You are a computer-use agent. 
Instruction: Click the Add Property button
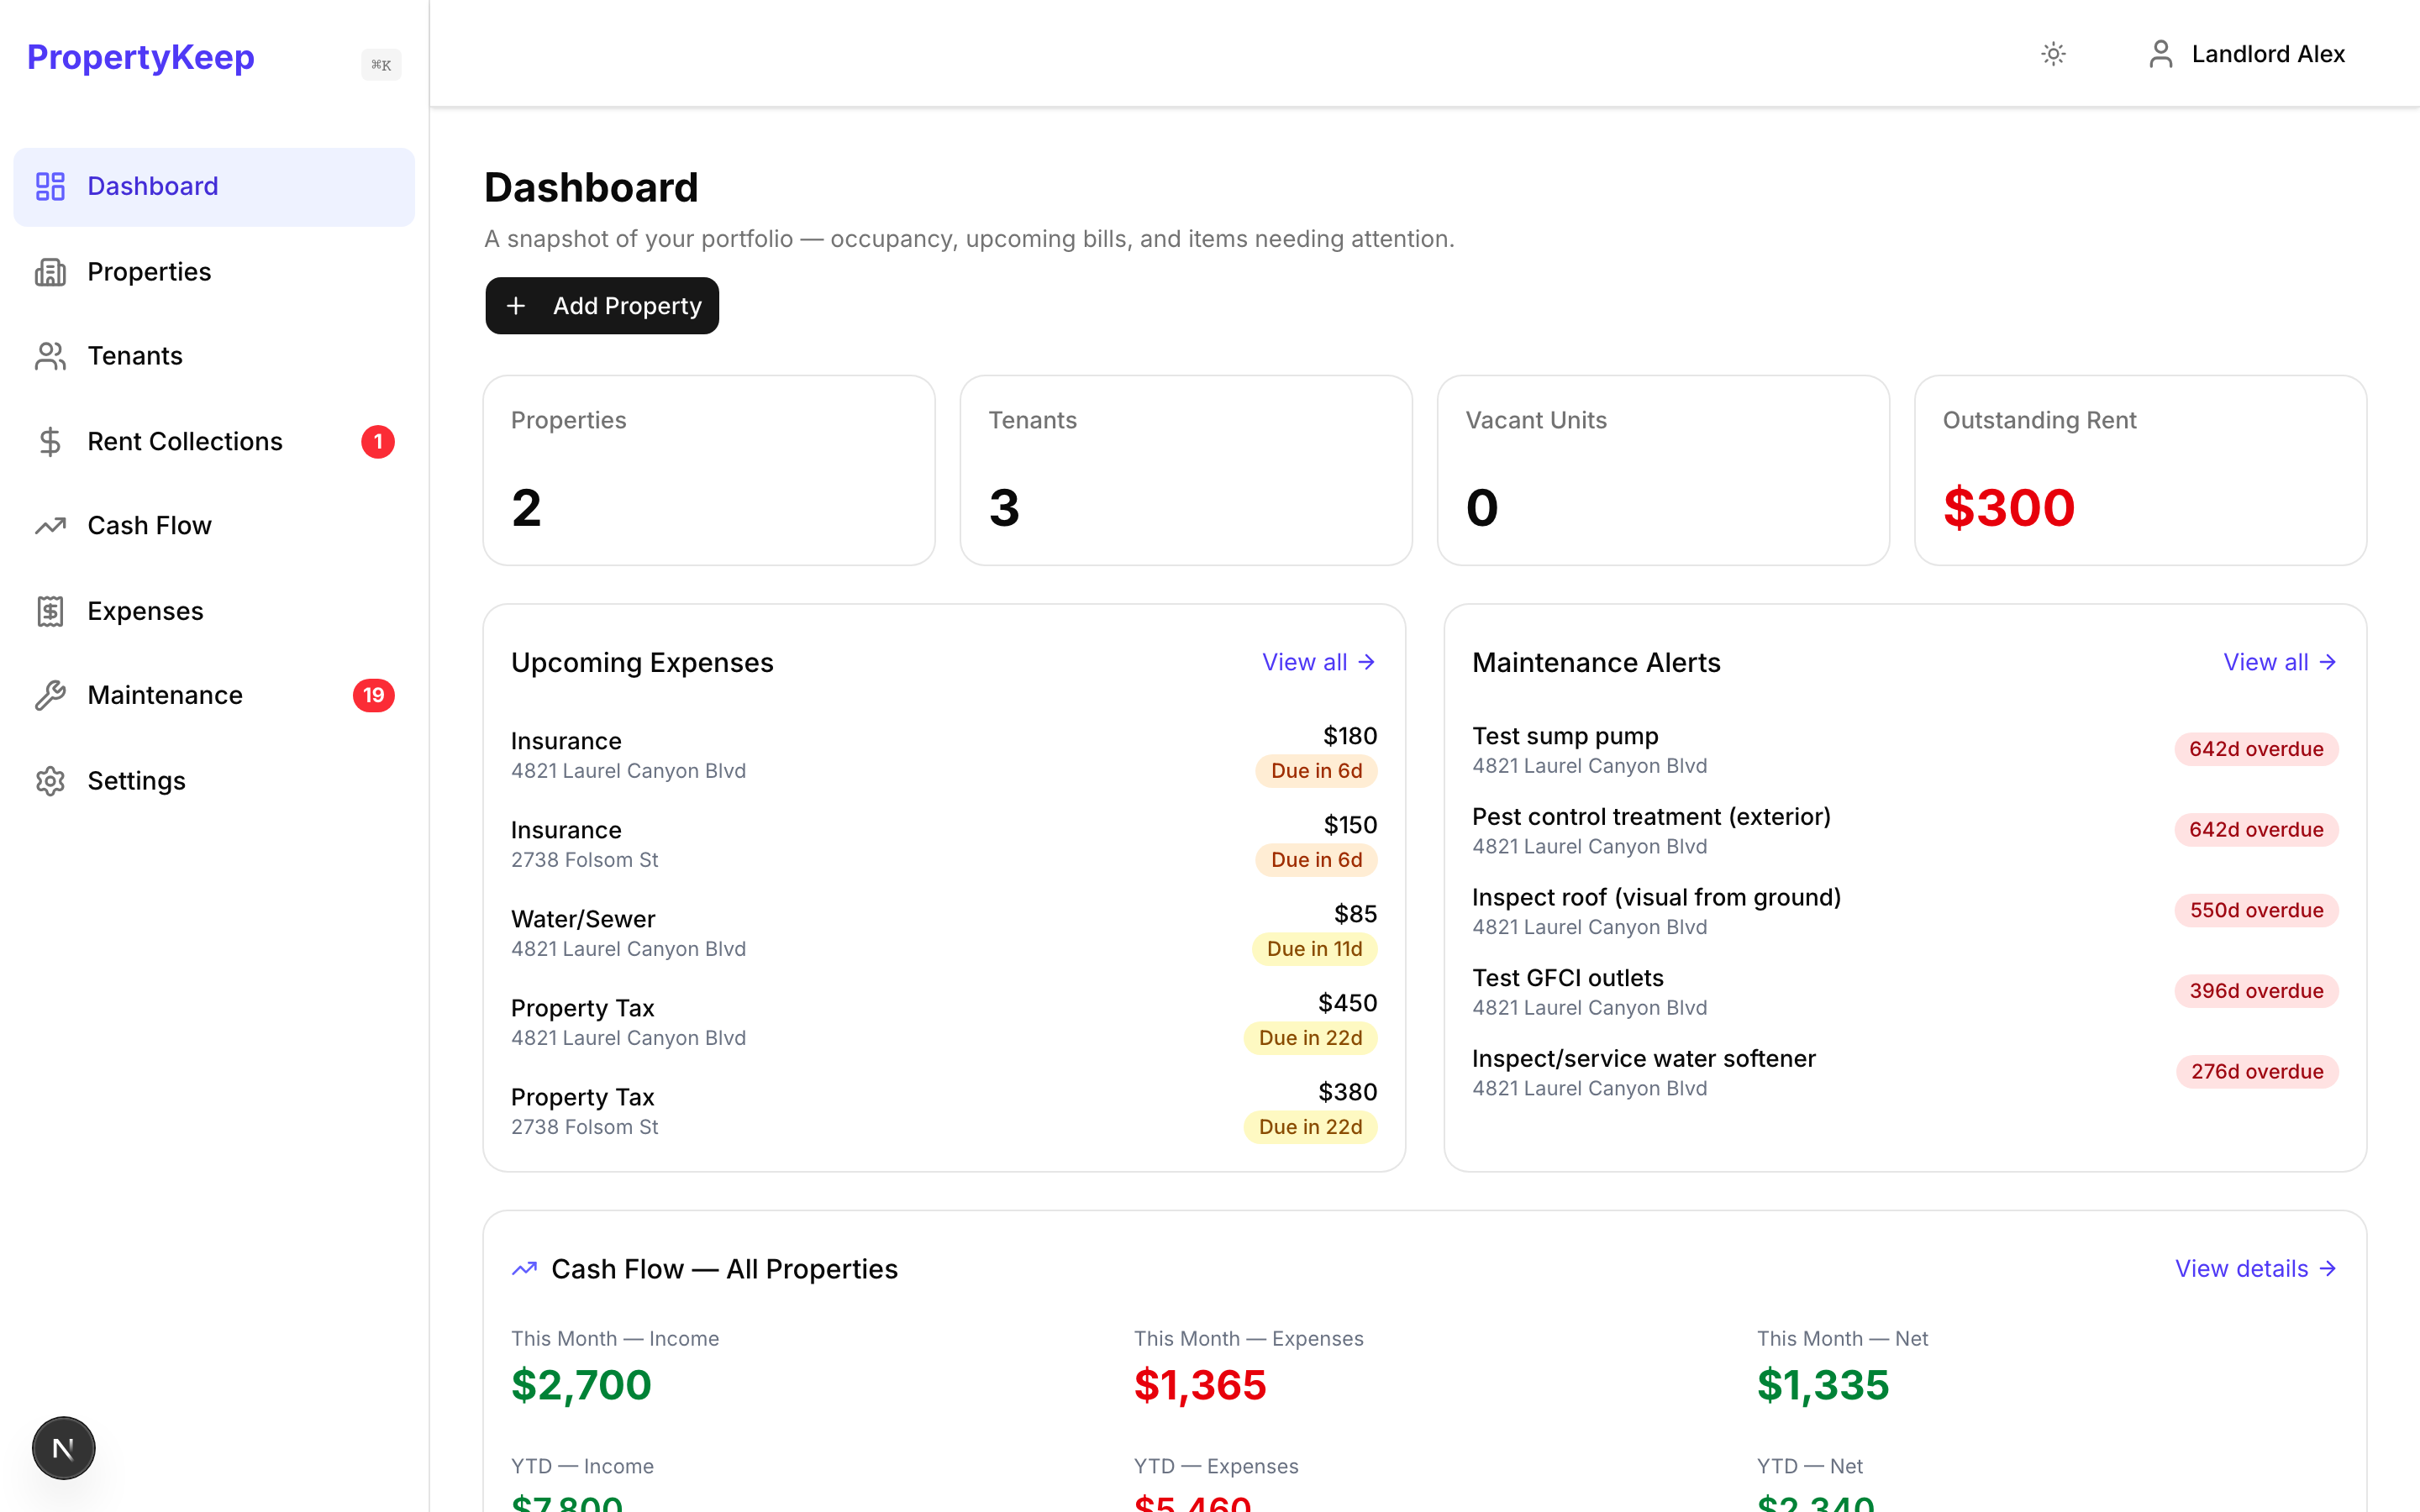pyautogui.click(x=601, y=305)
